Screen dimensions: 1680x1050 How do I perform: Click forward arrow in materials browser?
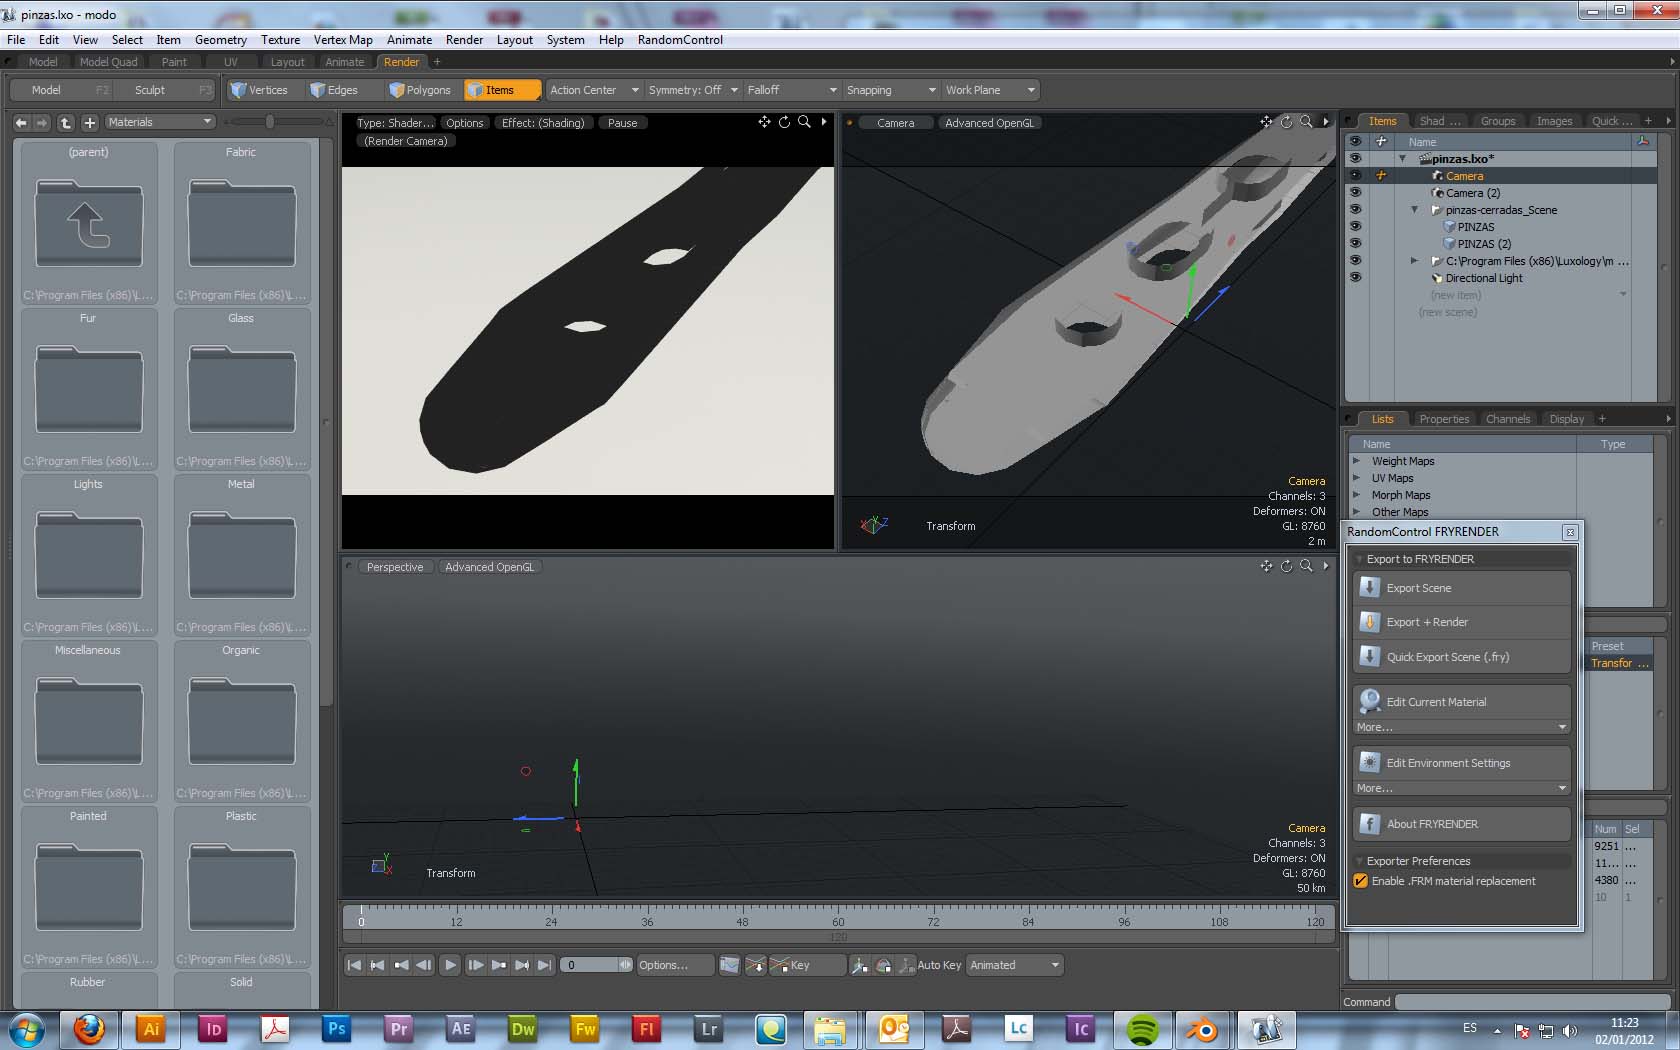41,122
